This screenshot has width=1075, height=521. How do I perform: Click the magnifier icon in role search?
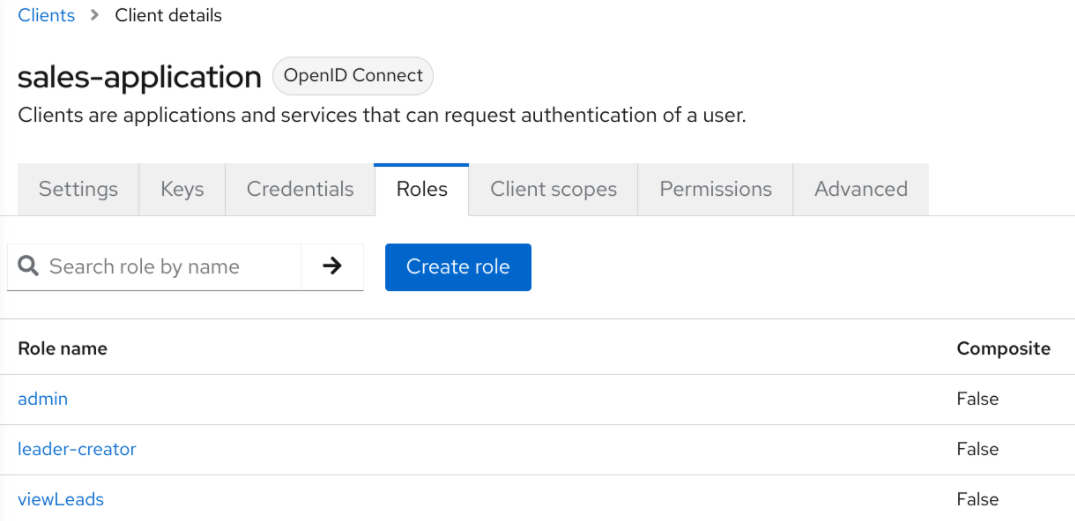click(x=29, y=267)
